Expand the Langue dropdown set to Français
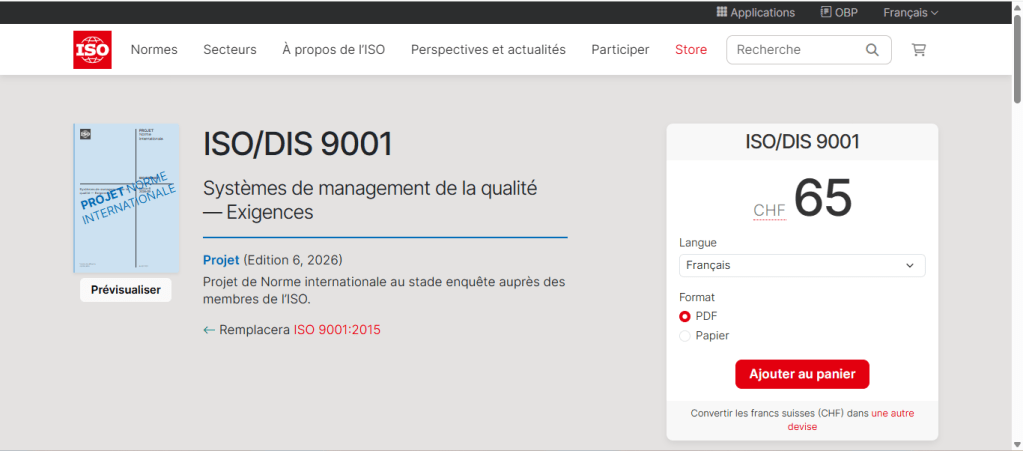 (801, 266)
